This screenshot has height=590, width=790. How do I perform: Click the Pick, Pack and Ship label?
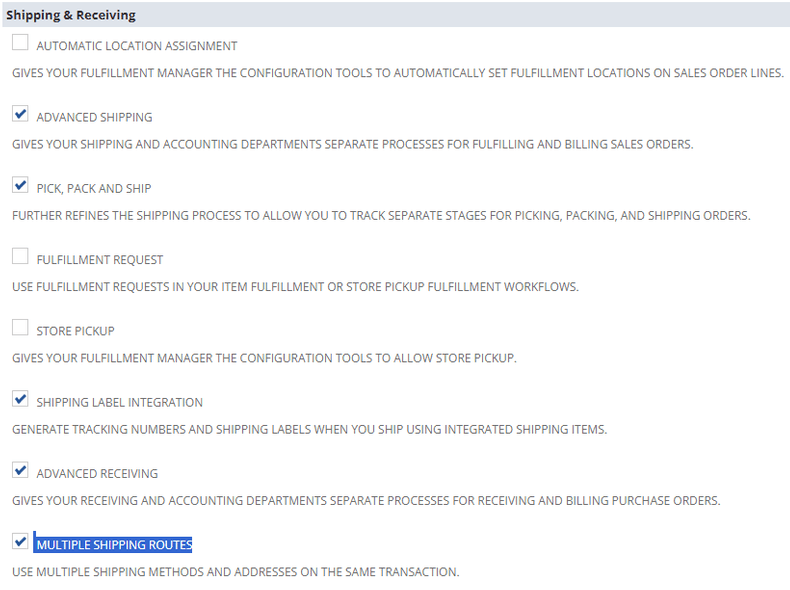[94, 188]
